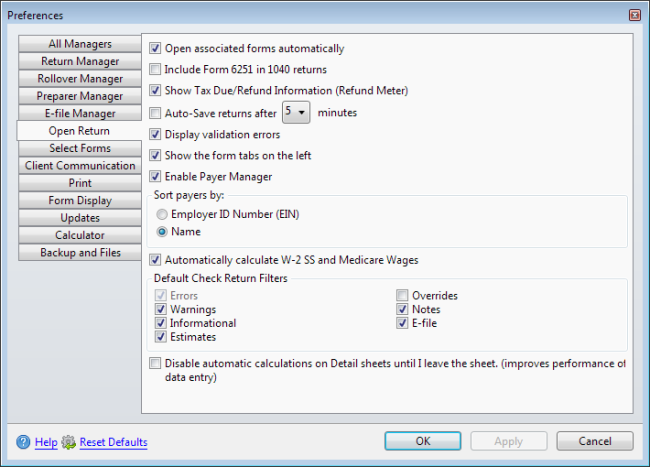
Task: Check the Overrides filter checkbox
Action: pyautogui.click(x=402, y=296)
